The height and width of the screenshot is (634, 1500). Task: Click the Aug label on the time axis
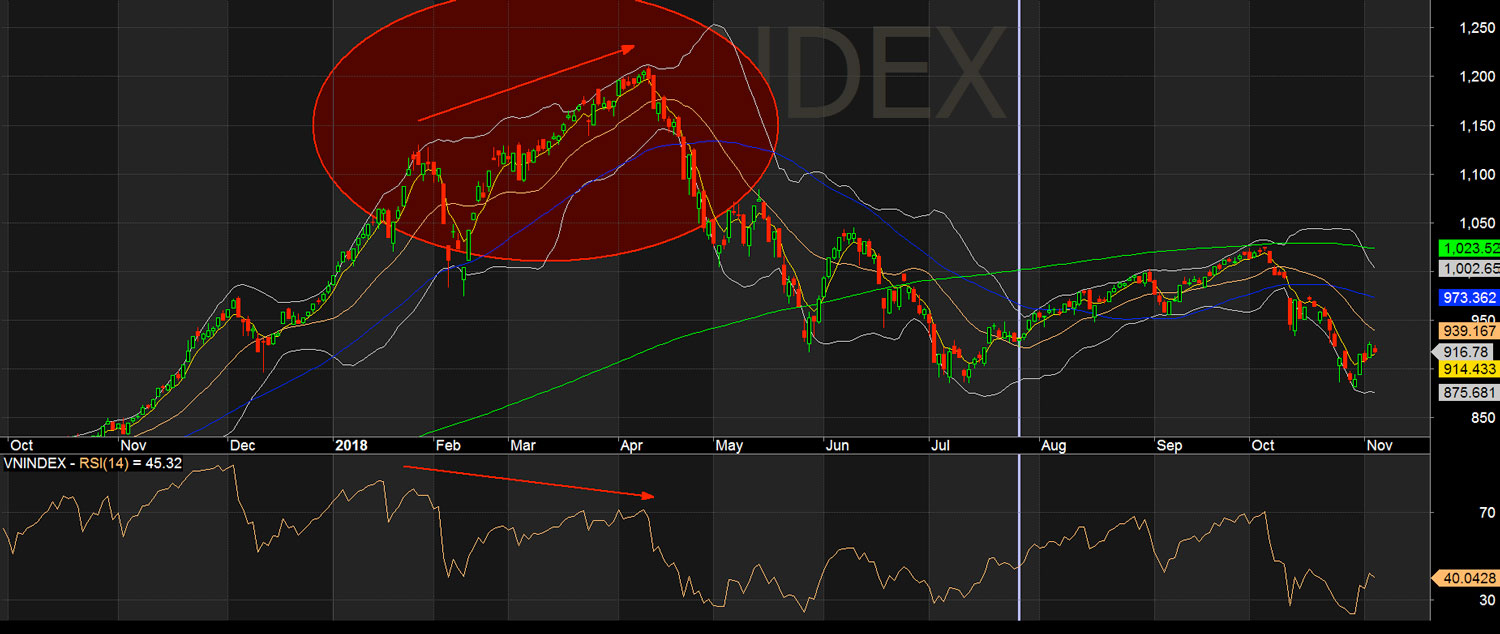click(x=1054, y=445)
